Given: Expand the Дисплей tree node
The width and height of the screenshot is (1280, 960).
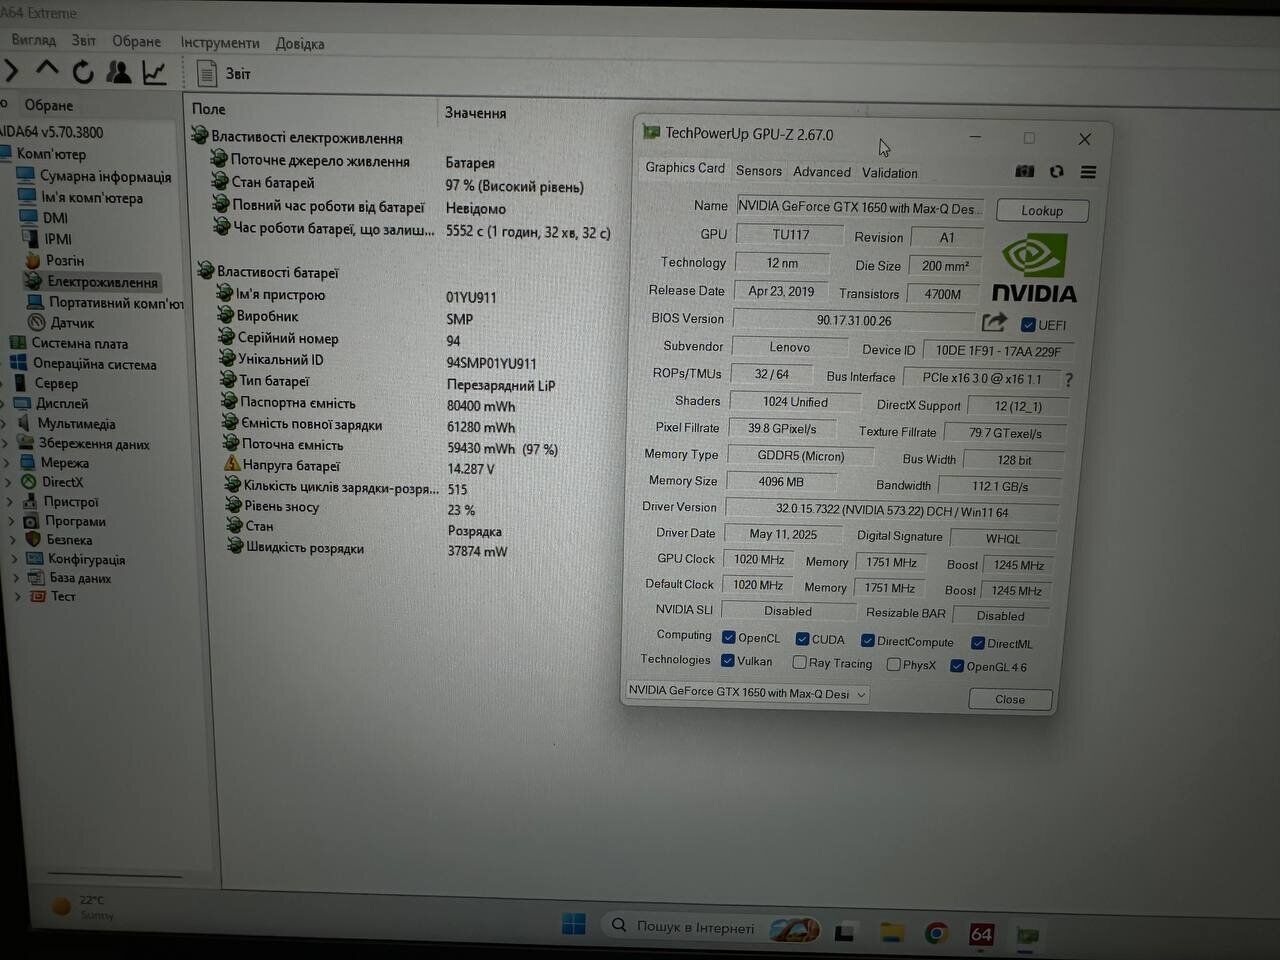Looking at the screenshot, I should [5, 404].
